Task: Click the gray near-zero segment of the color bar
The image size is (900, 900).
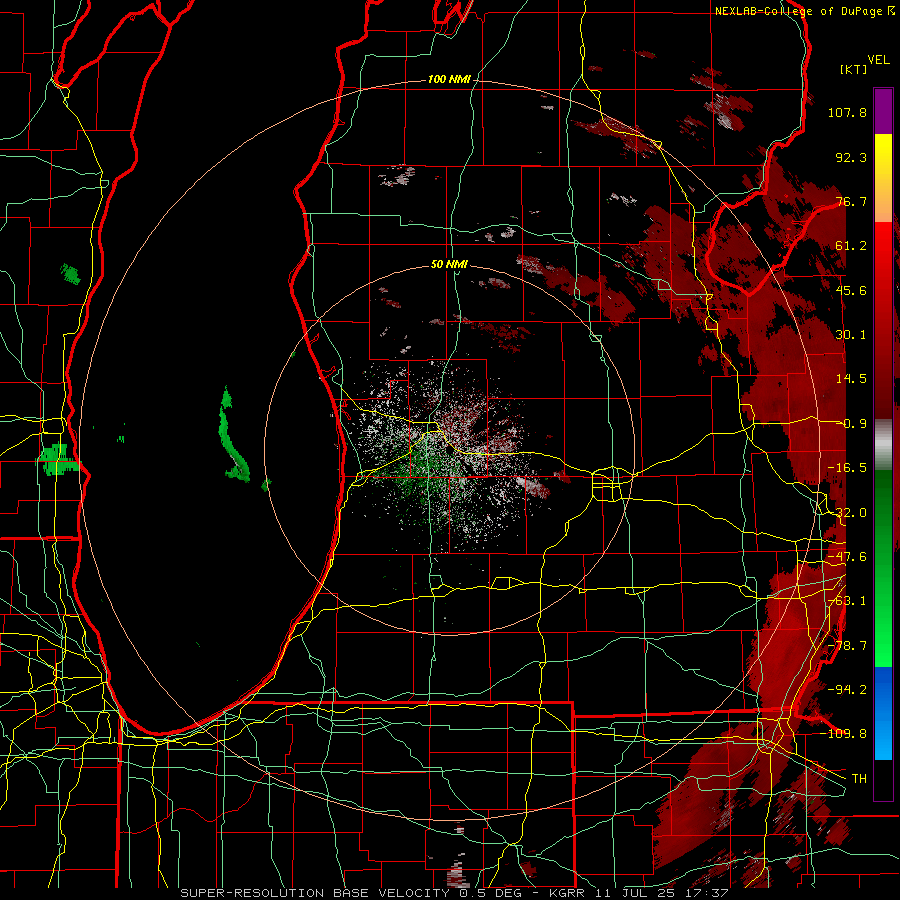Action: pos(883,444)
